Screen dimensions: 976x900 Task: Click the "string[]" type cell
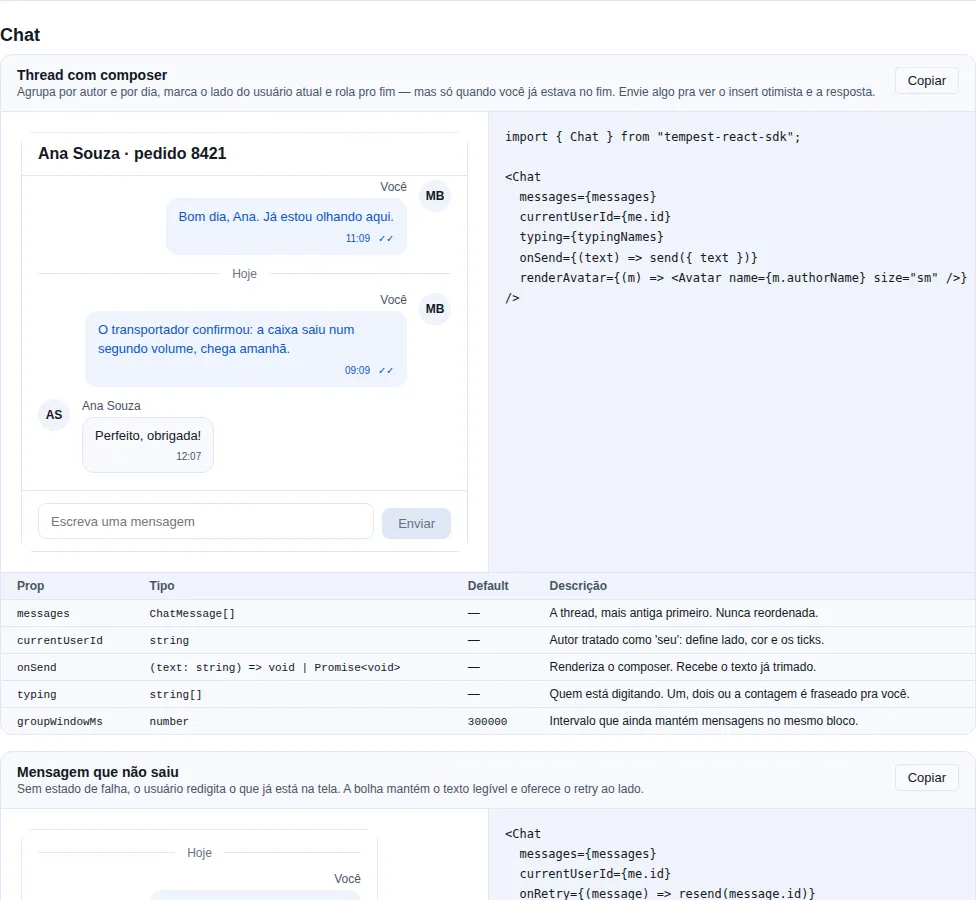click(176, 695)
